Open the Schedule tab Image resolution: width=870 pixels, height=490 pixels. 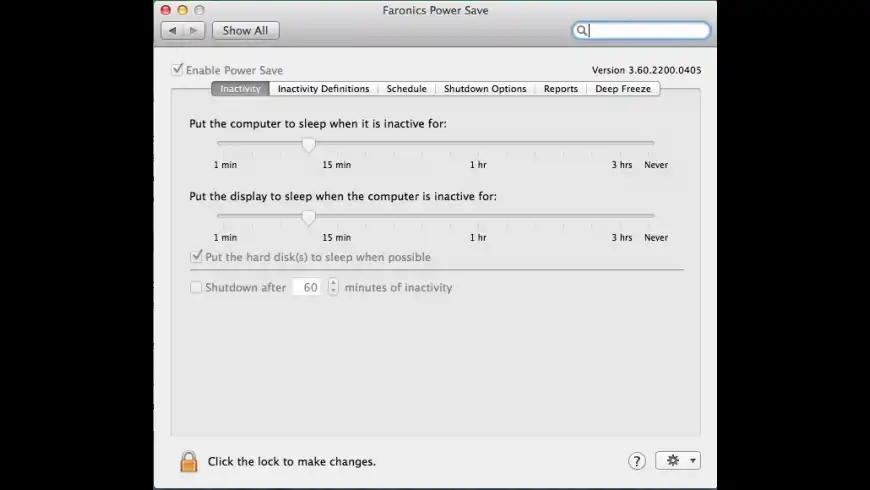tap(407, 89)
